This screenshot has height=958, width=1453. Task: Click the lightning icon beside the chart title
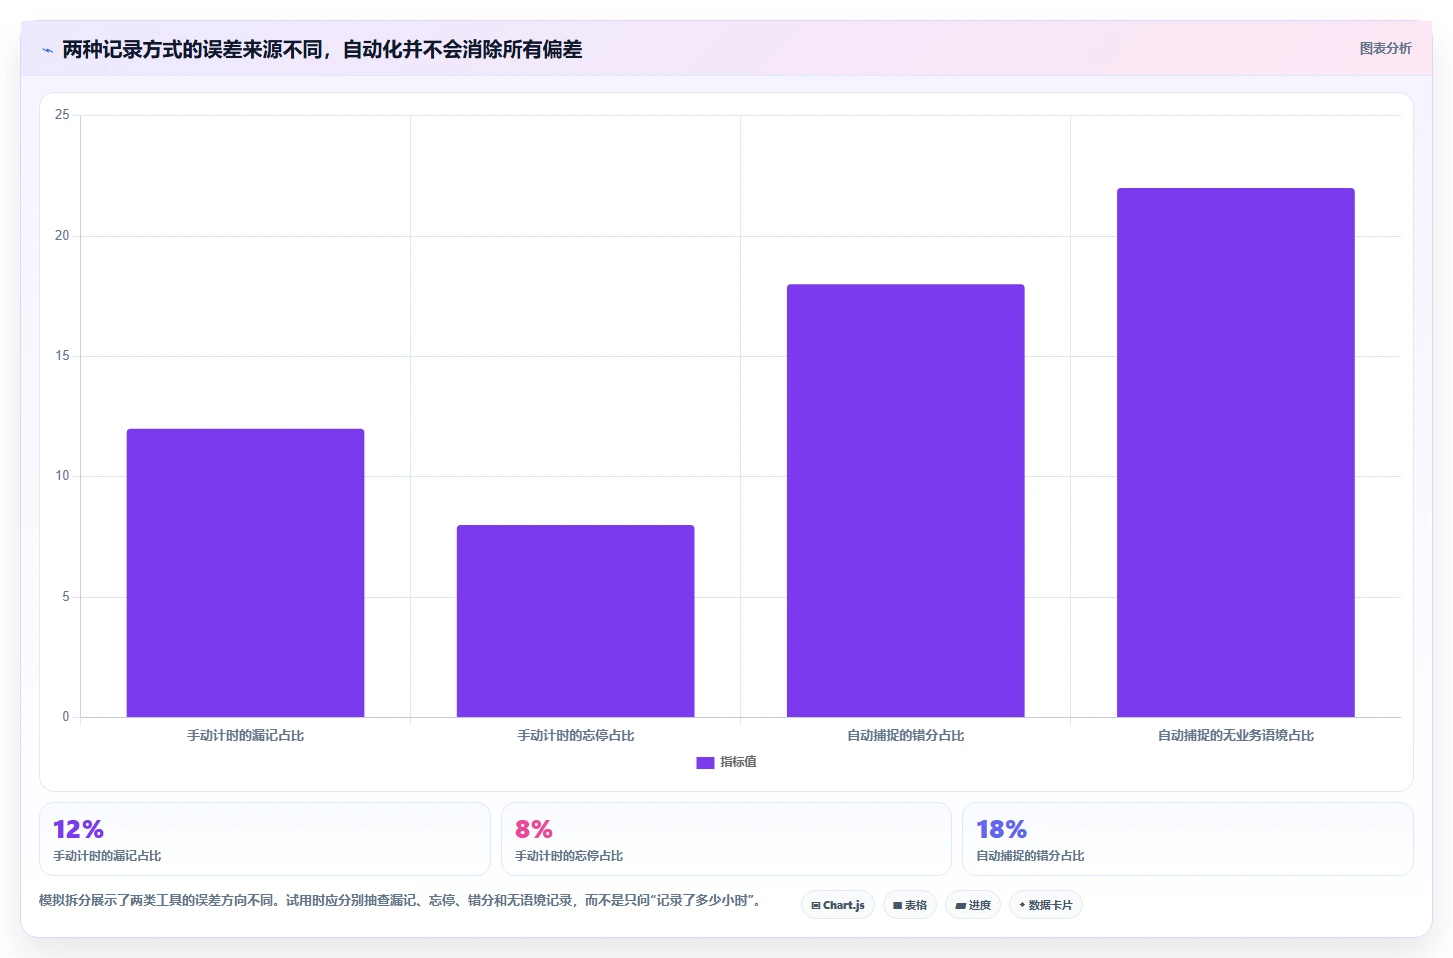tap(47, 50)
